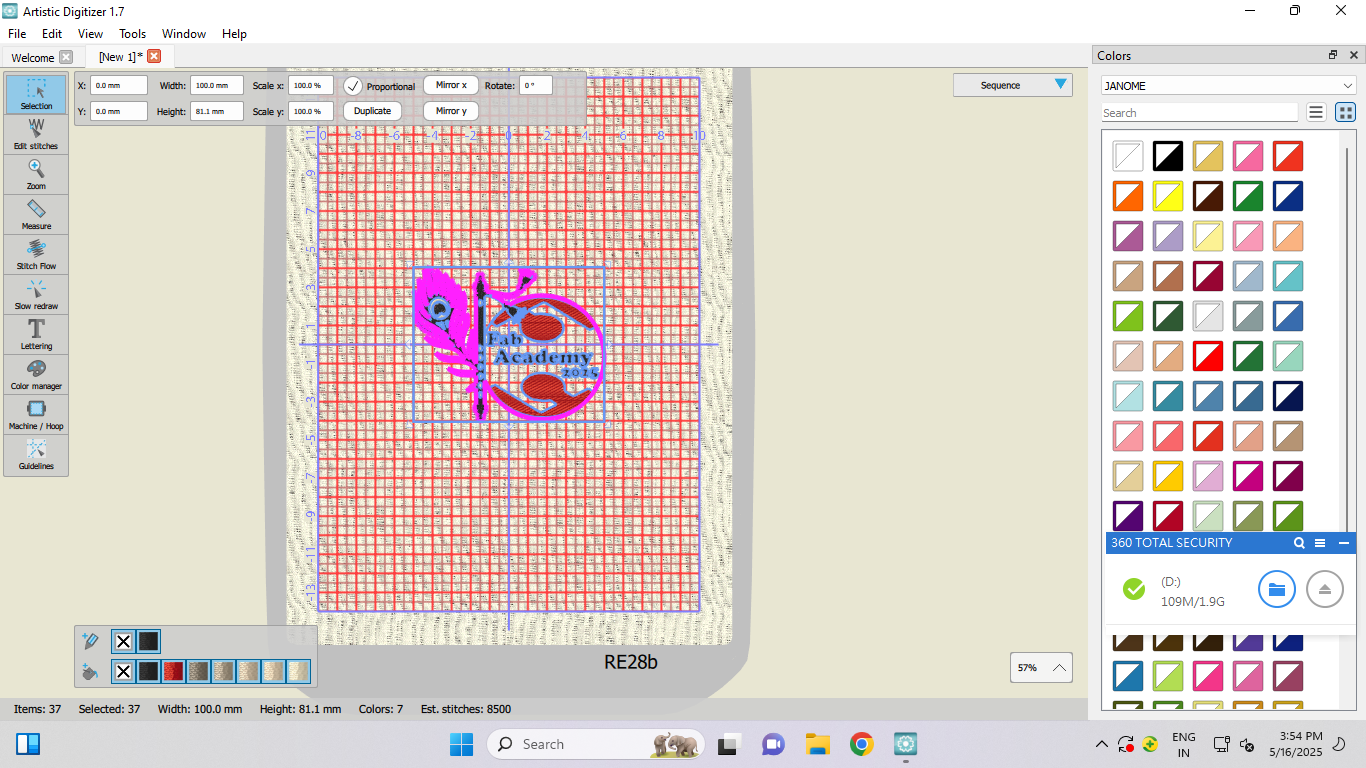Switch to the Welcome tab
The height and width of the screenshot is (768, 1366).
pyautogui.click(x=33, y=57)
